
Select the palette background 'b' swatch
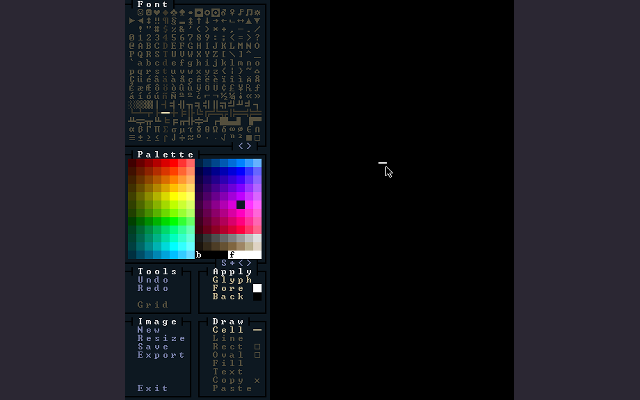[x=211, y=255]
